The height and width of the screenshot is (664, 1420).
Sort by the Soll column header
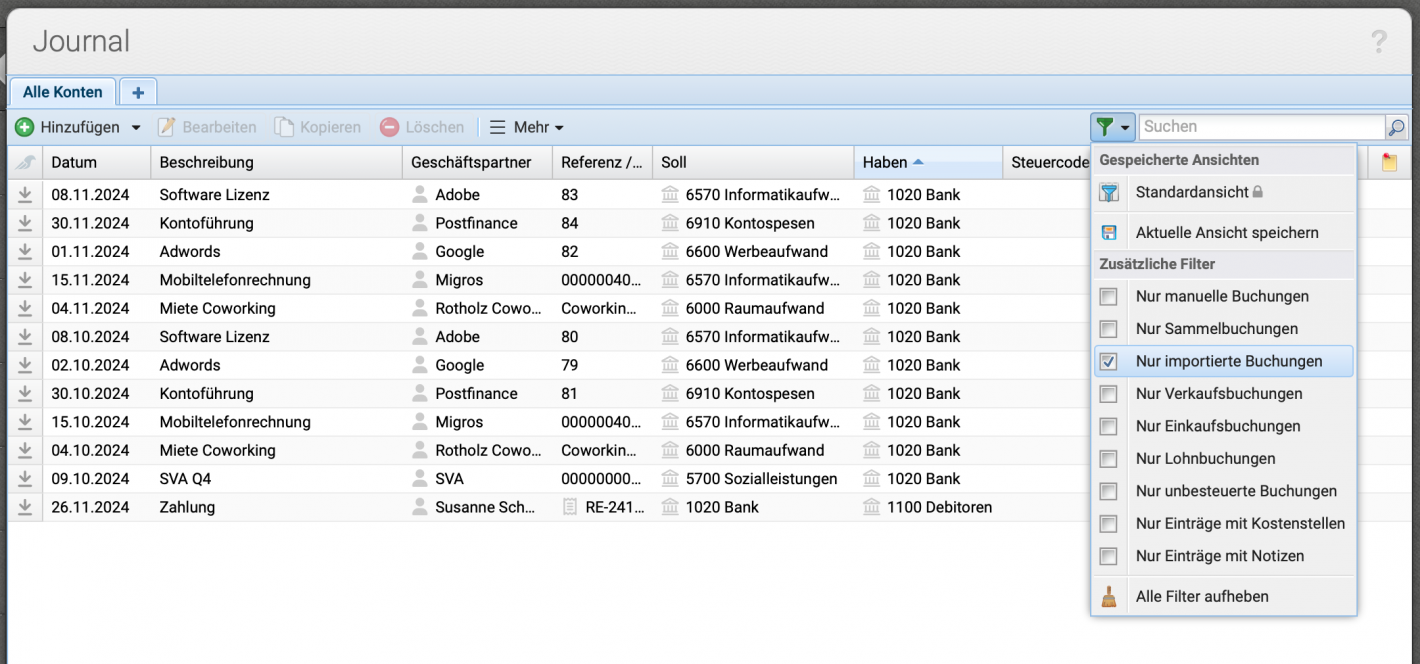[x=753, y=162]
